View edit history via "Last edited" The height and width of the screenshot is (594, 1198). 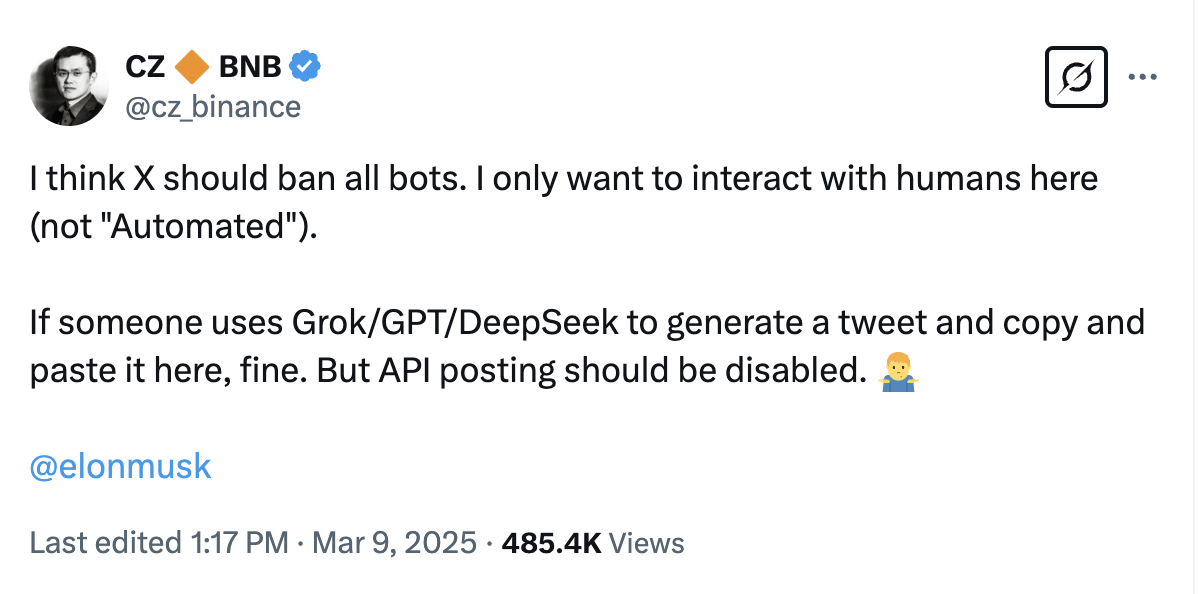click(105, 543)
